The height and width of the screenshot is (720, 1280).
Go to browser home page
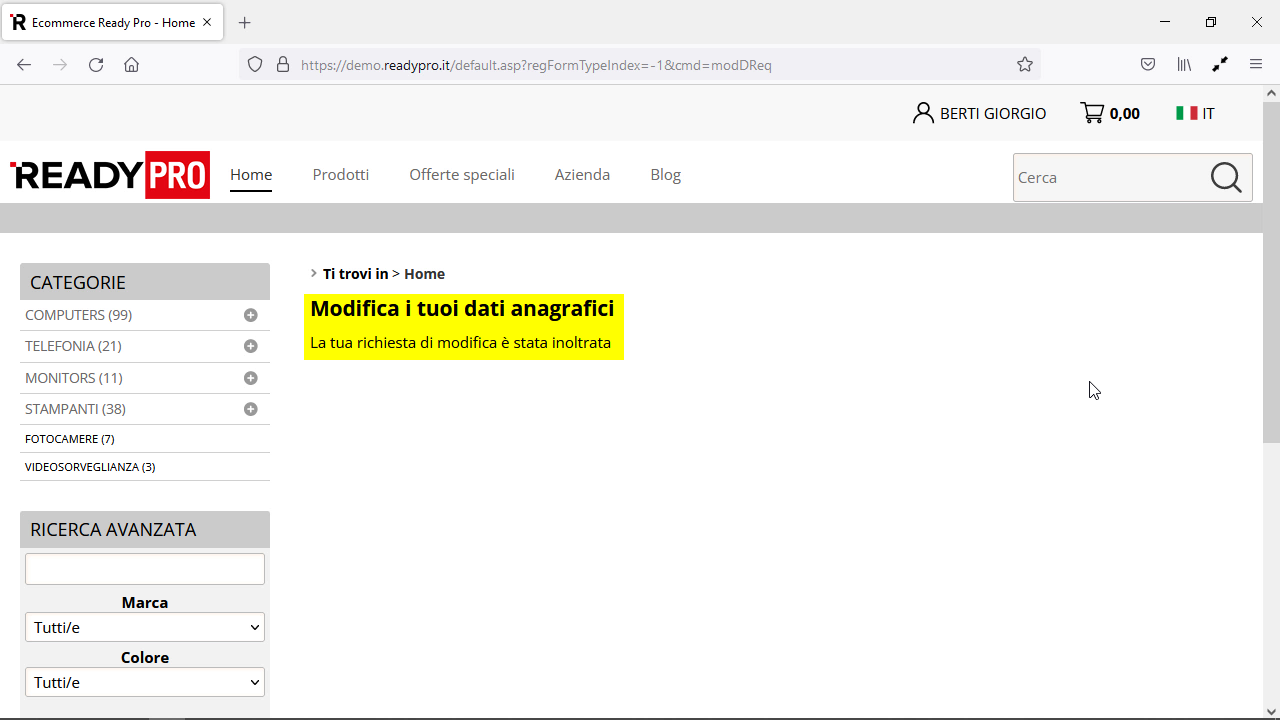[131, 65]
